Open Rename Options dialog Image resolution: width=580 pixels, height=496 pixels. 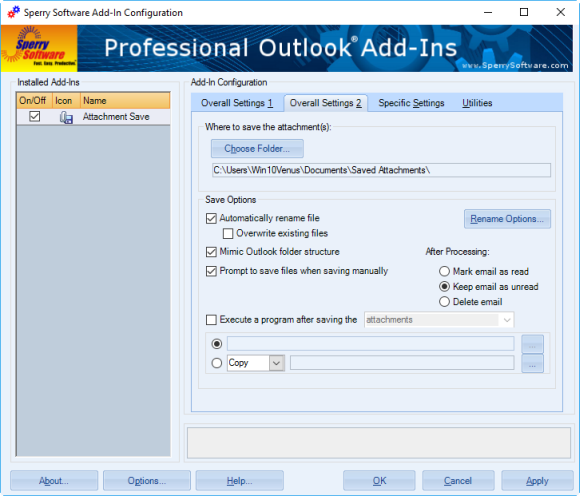pos(507,219)
